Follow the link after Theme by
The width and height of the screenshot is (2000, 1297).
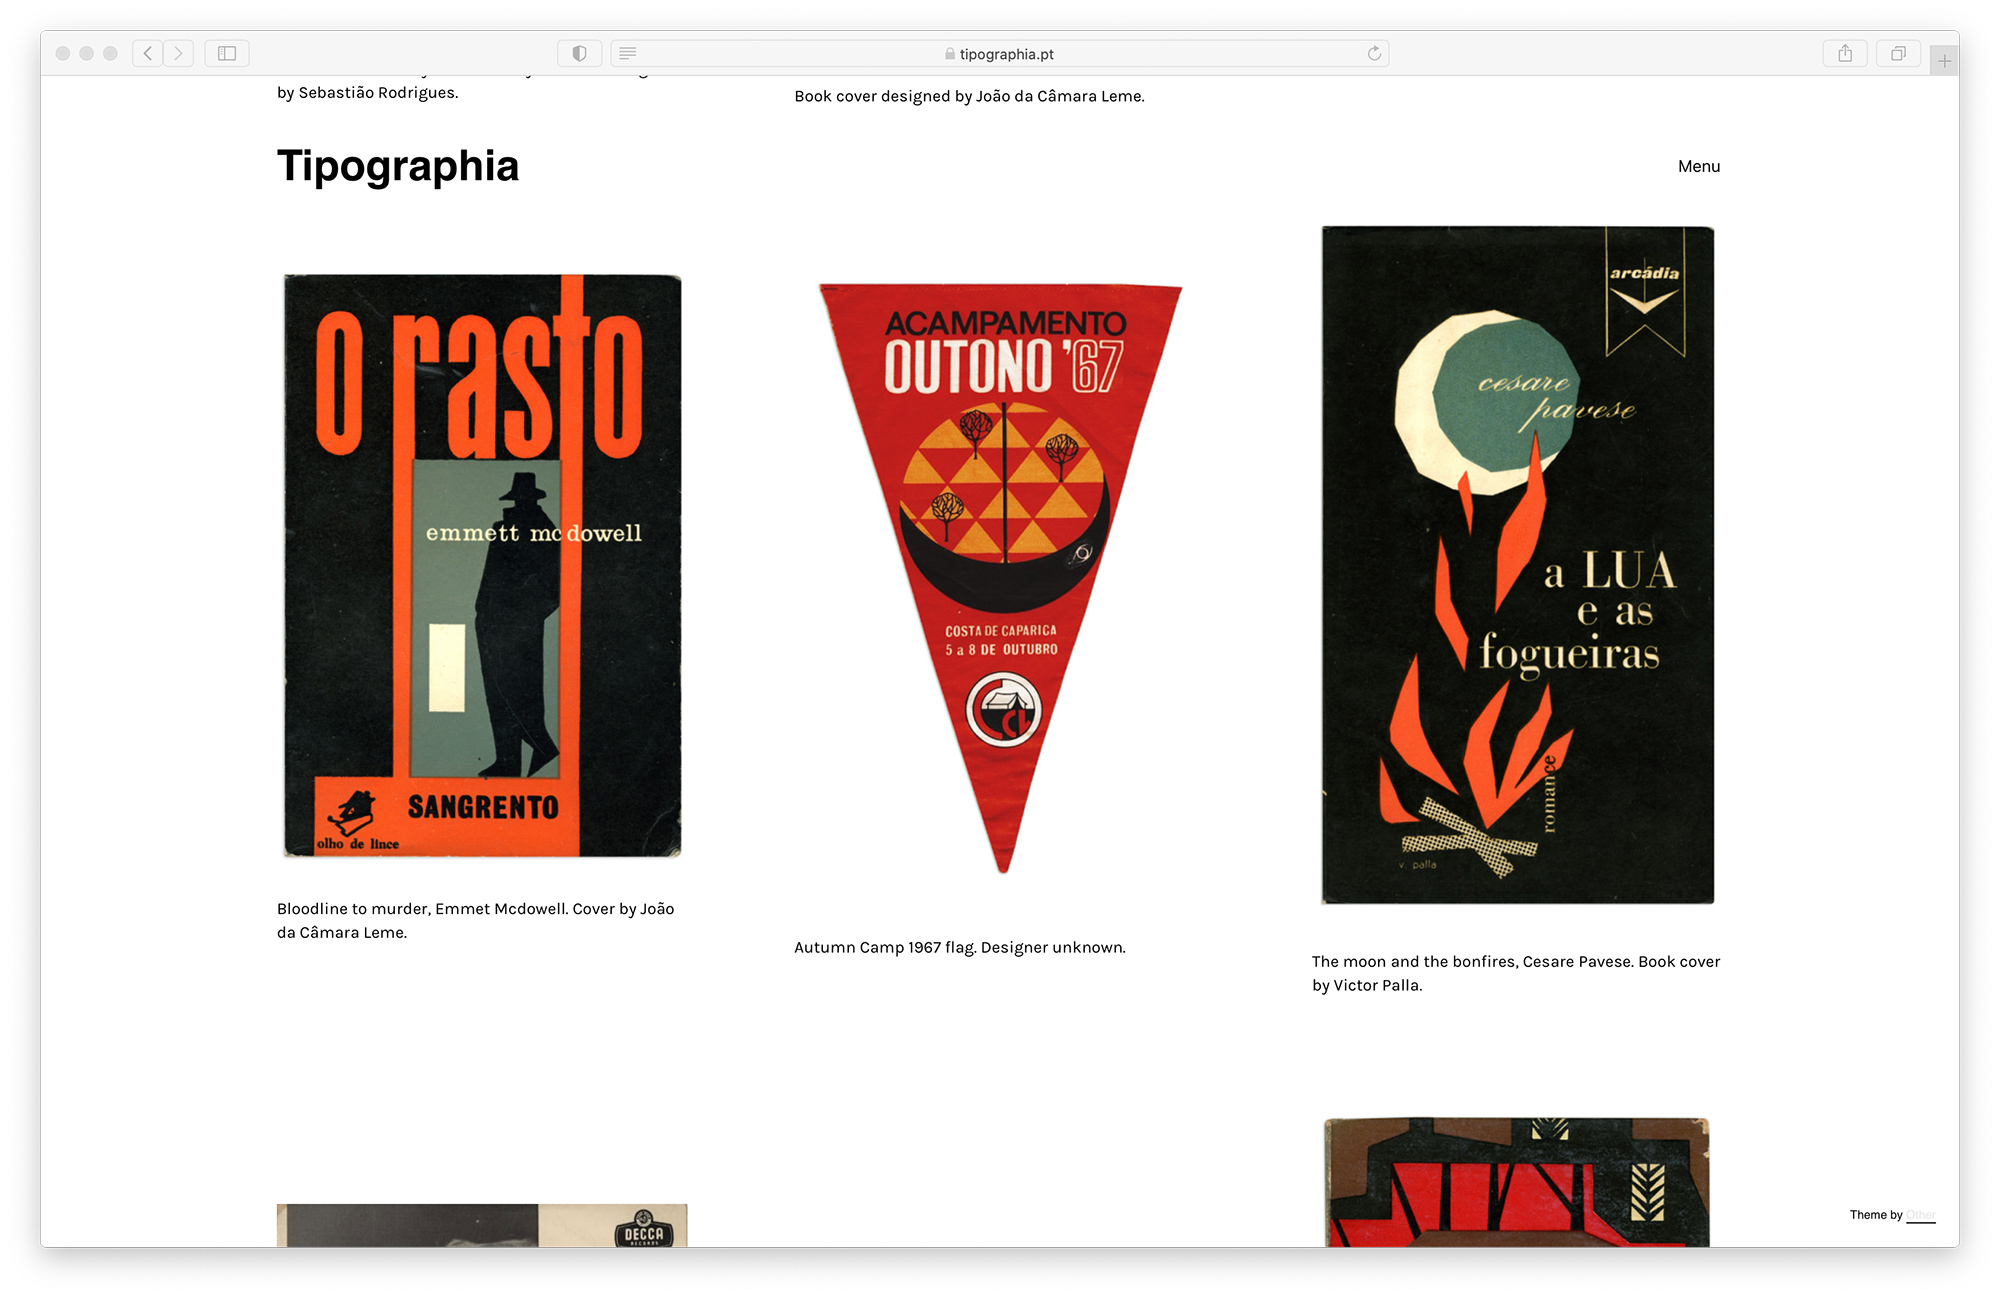pyautogui.click(x=1921, y=1216)
